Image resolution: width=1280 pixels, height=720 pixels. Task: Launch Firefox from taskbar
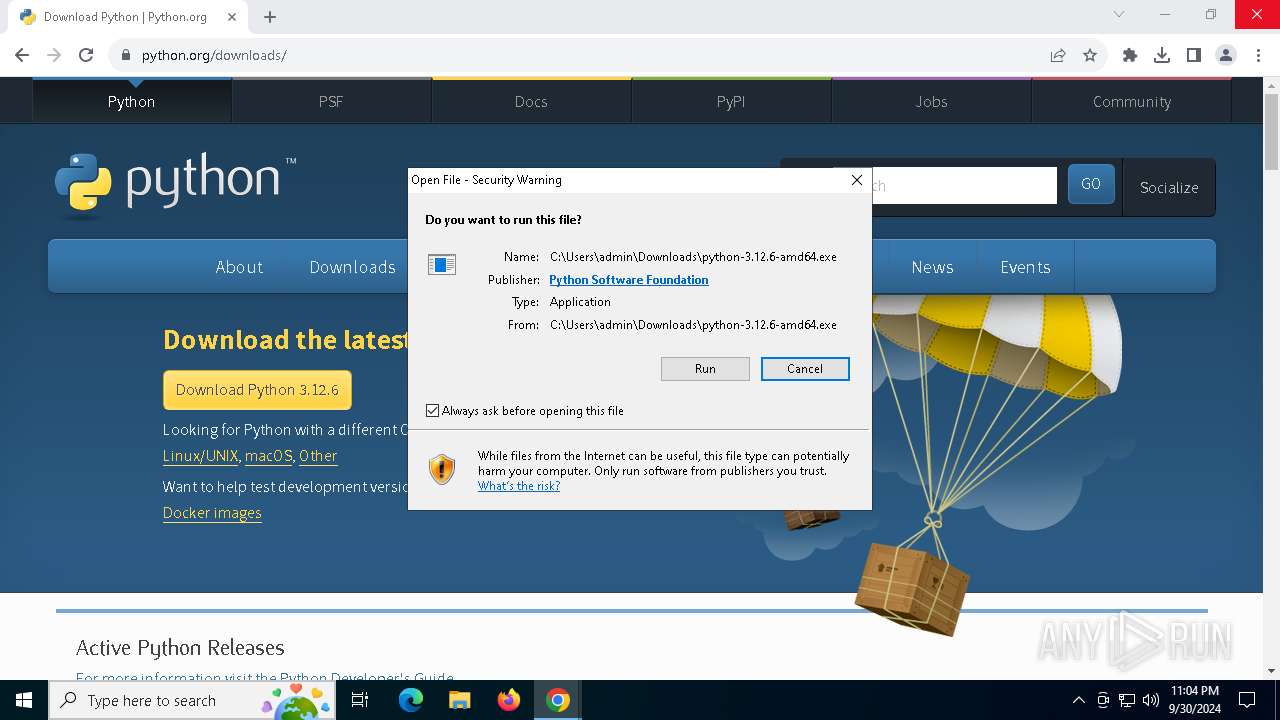click(x=509, y=700)
